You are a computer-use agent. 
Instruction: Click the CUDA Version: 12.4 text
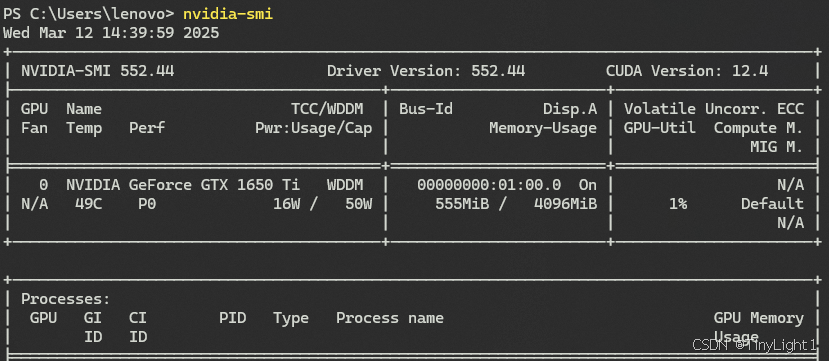(687, 71)
